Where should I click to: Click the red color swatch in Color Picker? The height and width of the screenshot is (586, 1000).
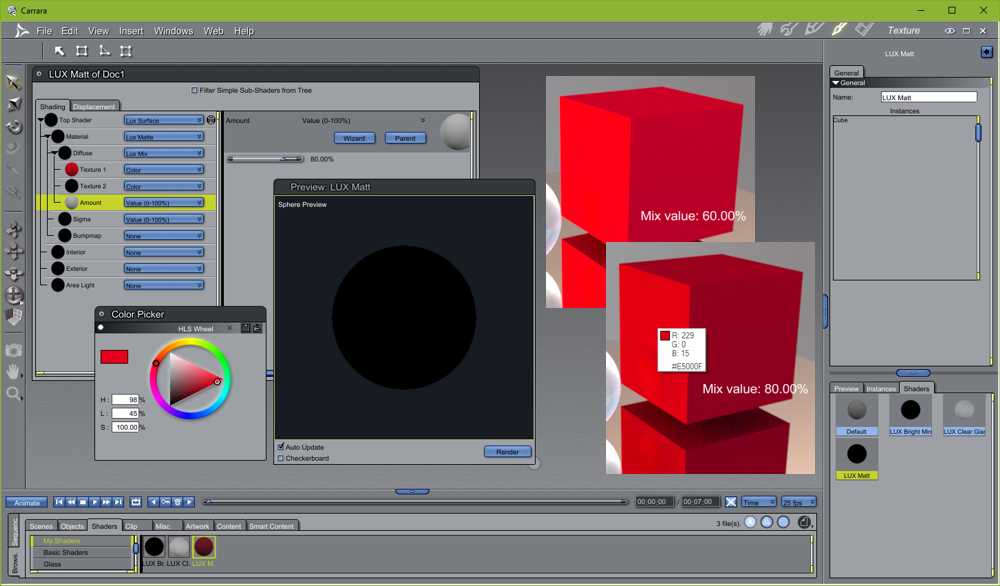(x=114, y=356)
